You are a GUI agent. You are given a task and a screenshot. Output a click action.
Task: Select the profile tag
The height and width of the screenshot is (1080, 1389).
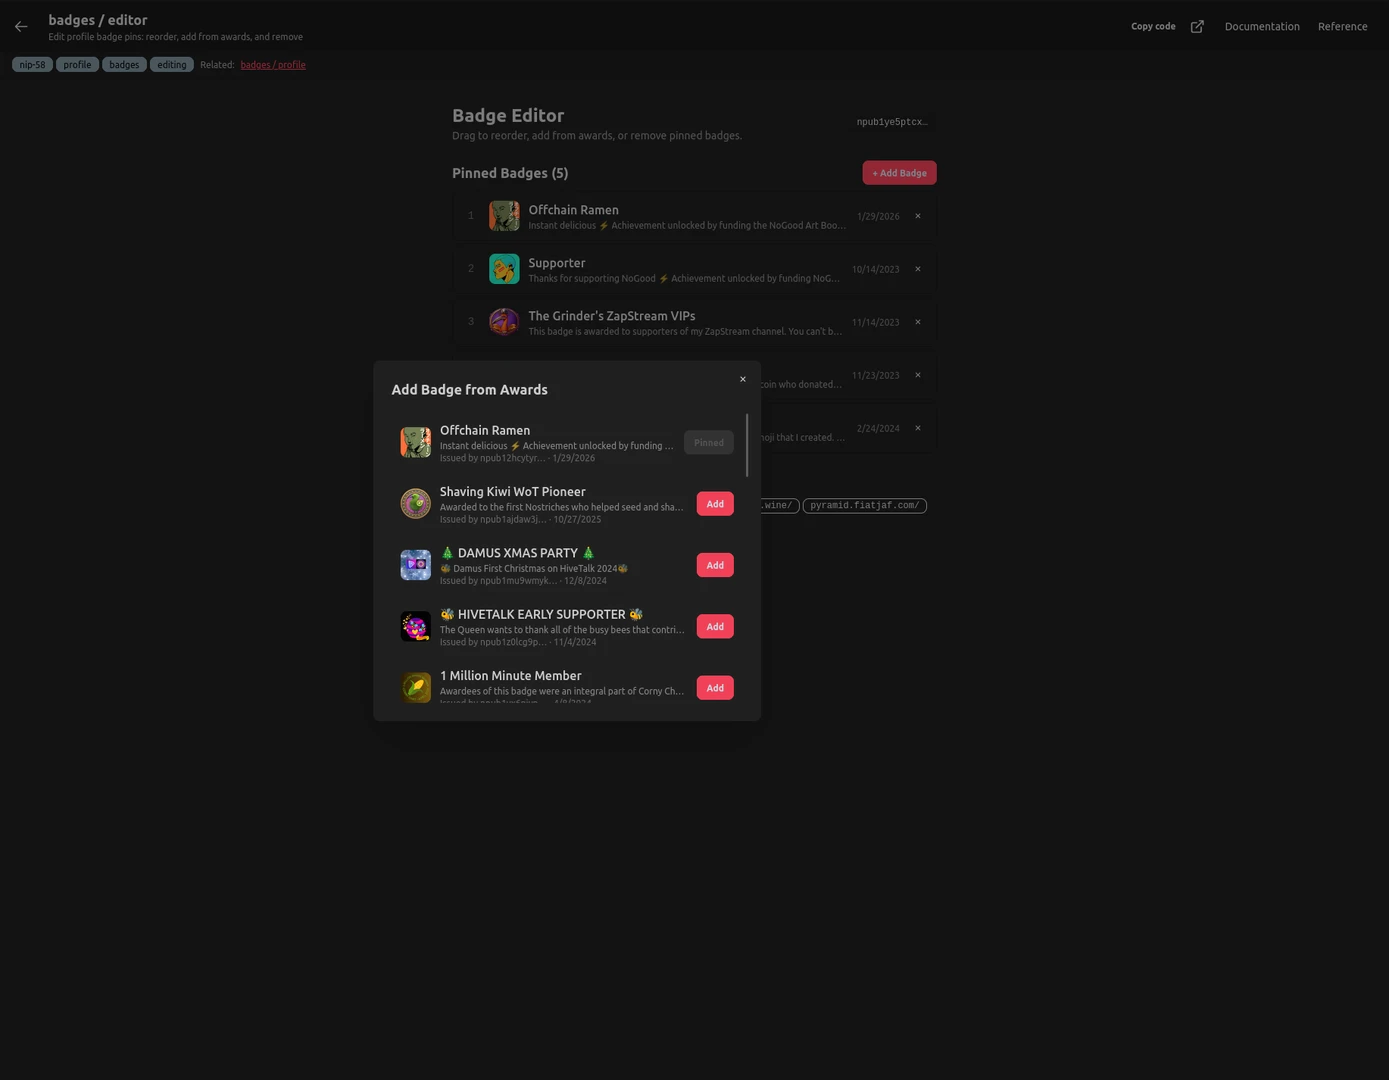pos(77,65)
